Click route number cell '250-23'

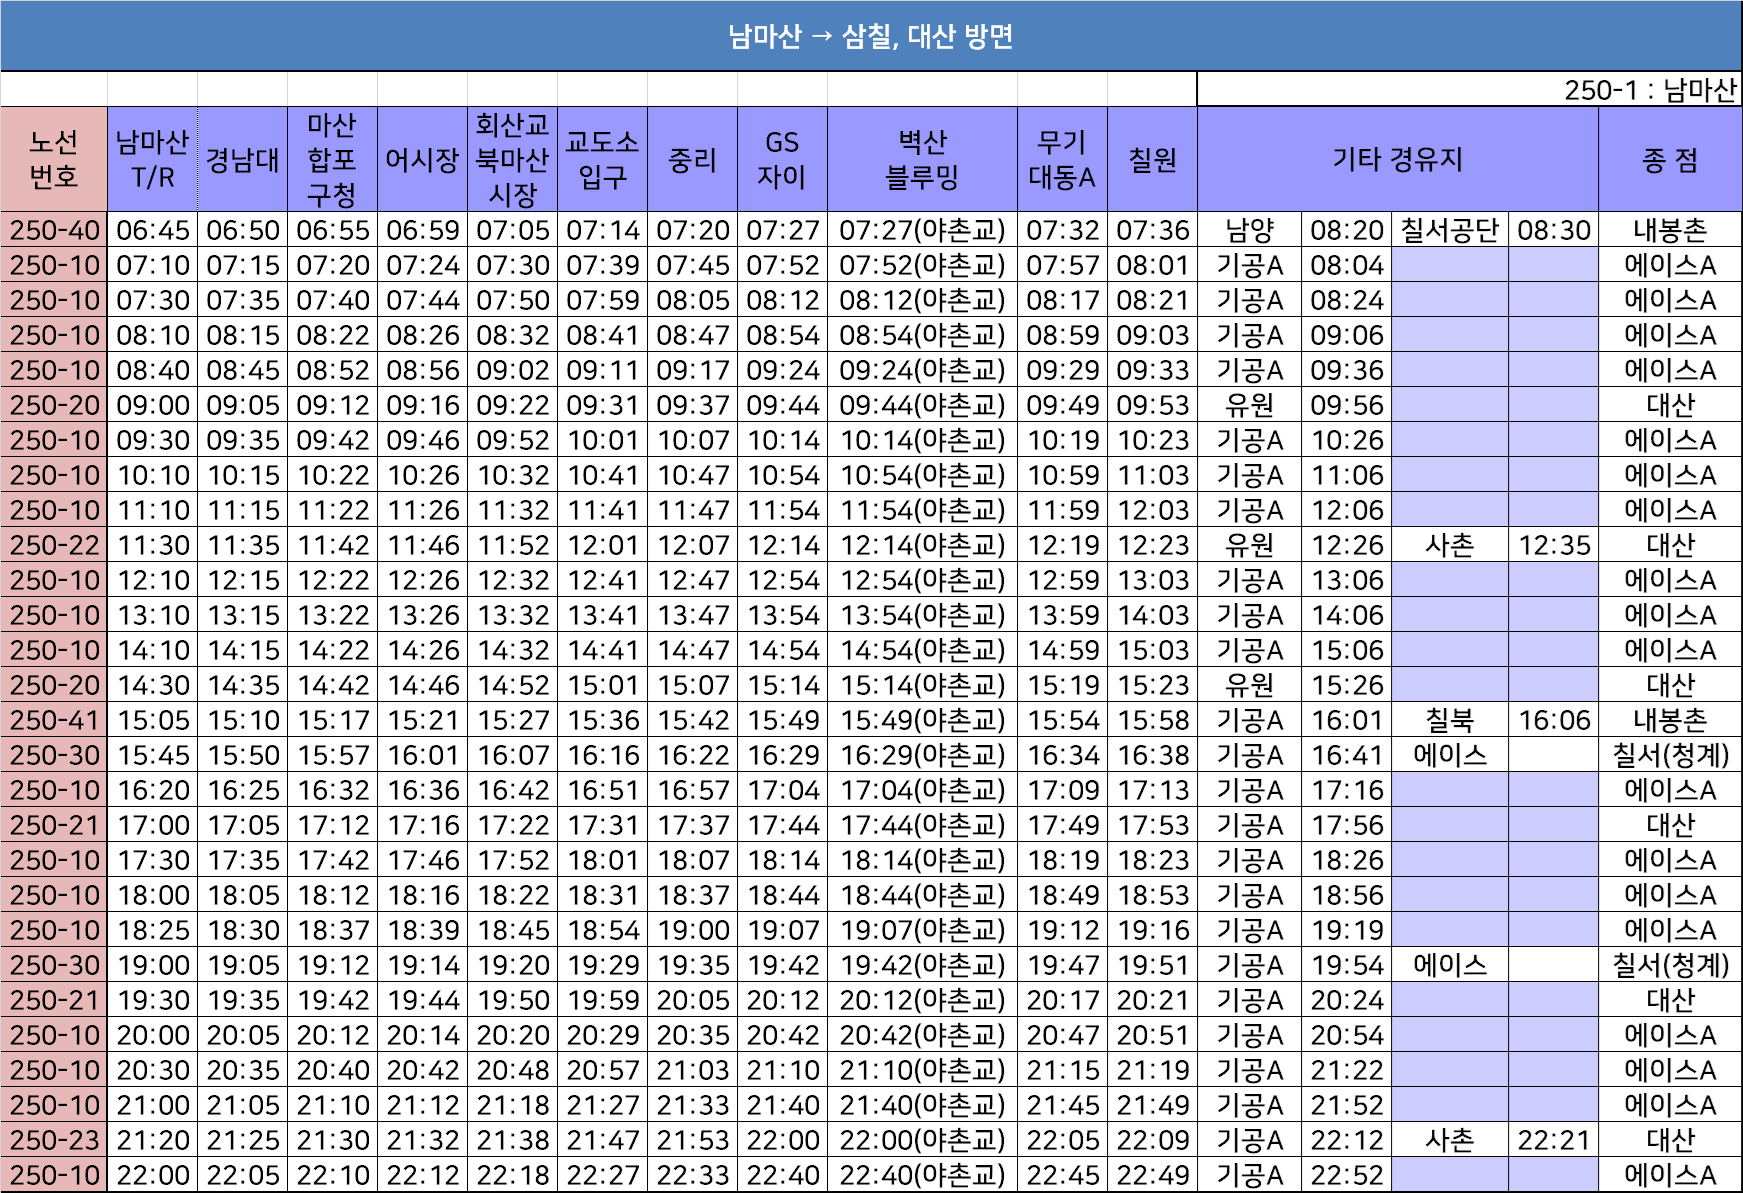tap(54, 1140)
